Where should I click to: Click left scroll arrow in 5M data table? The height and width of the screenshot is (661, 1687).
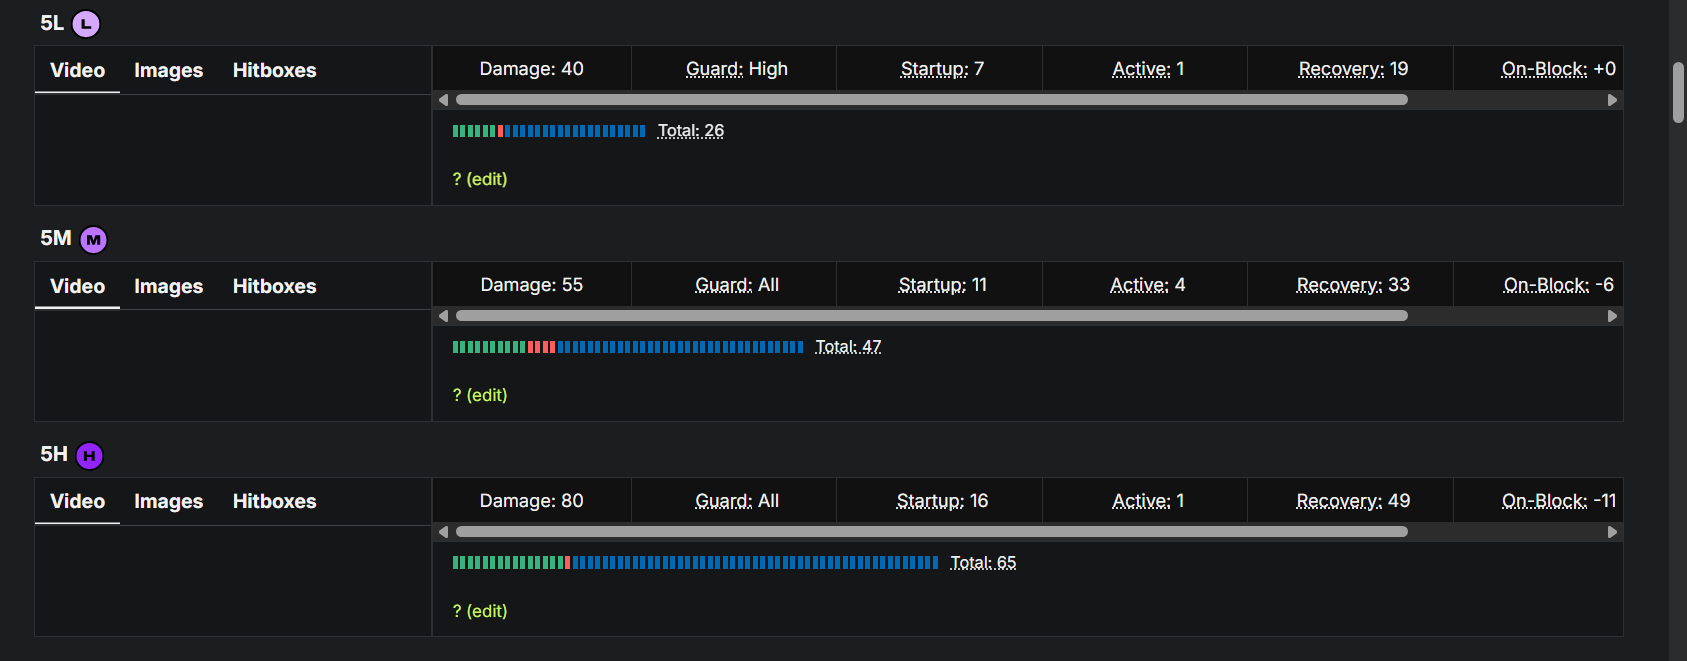[443, 316]
